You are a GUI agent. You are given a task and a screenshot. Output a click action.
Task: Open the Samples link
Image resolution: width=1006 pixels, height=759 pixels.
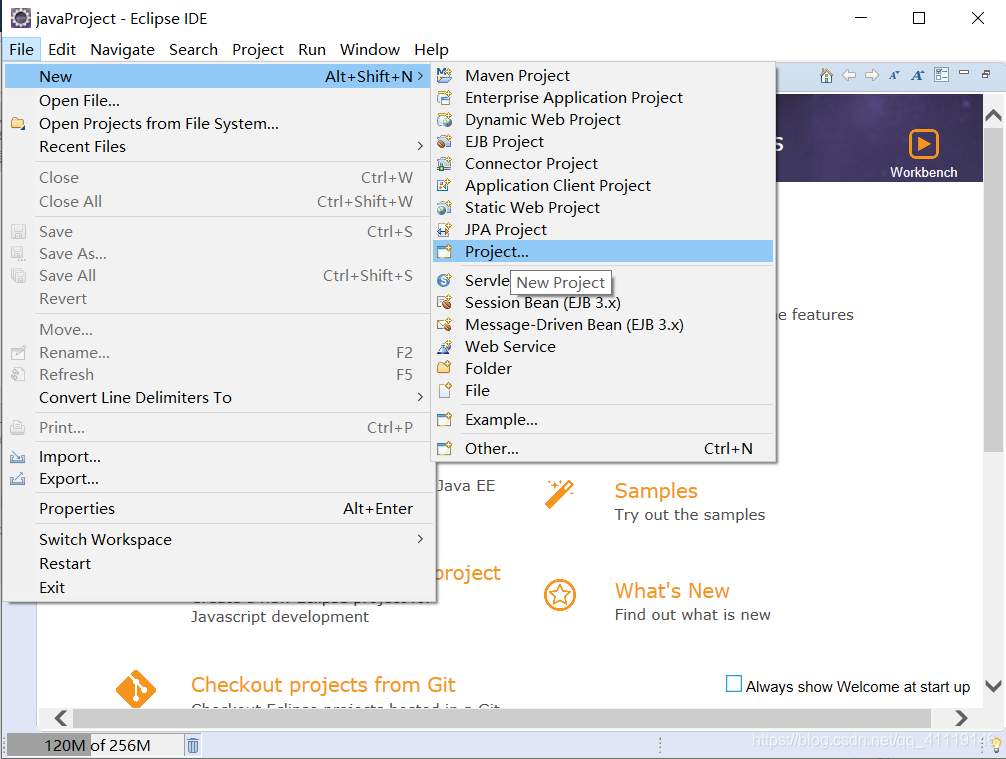point(656,491)
